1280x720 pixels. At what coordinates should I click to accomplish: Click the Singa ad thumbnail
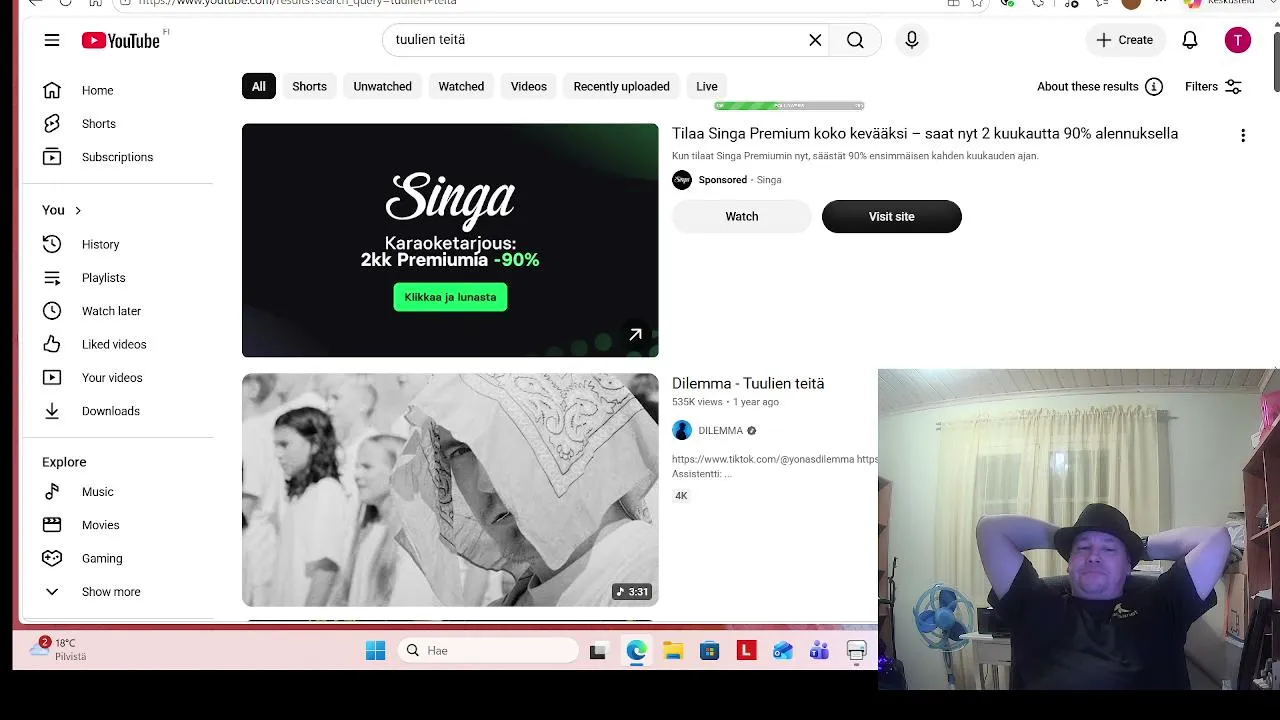click(x=450, y=240)
